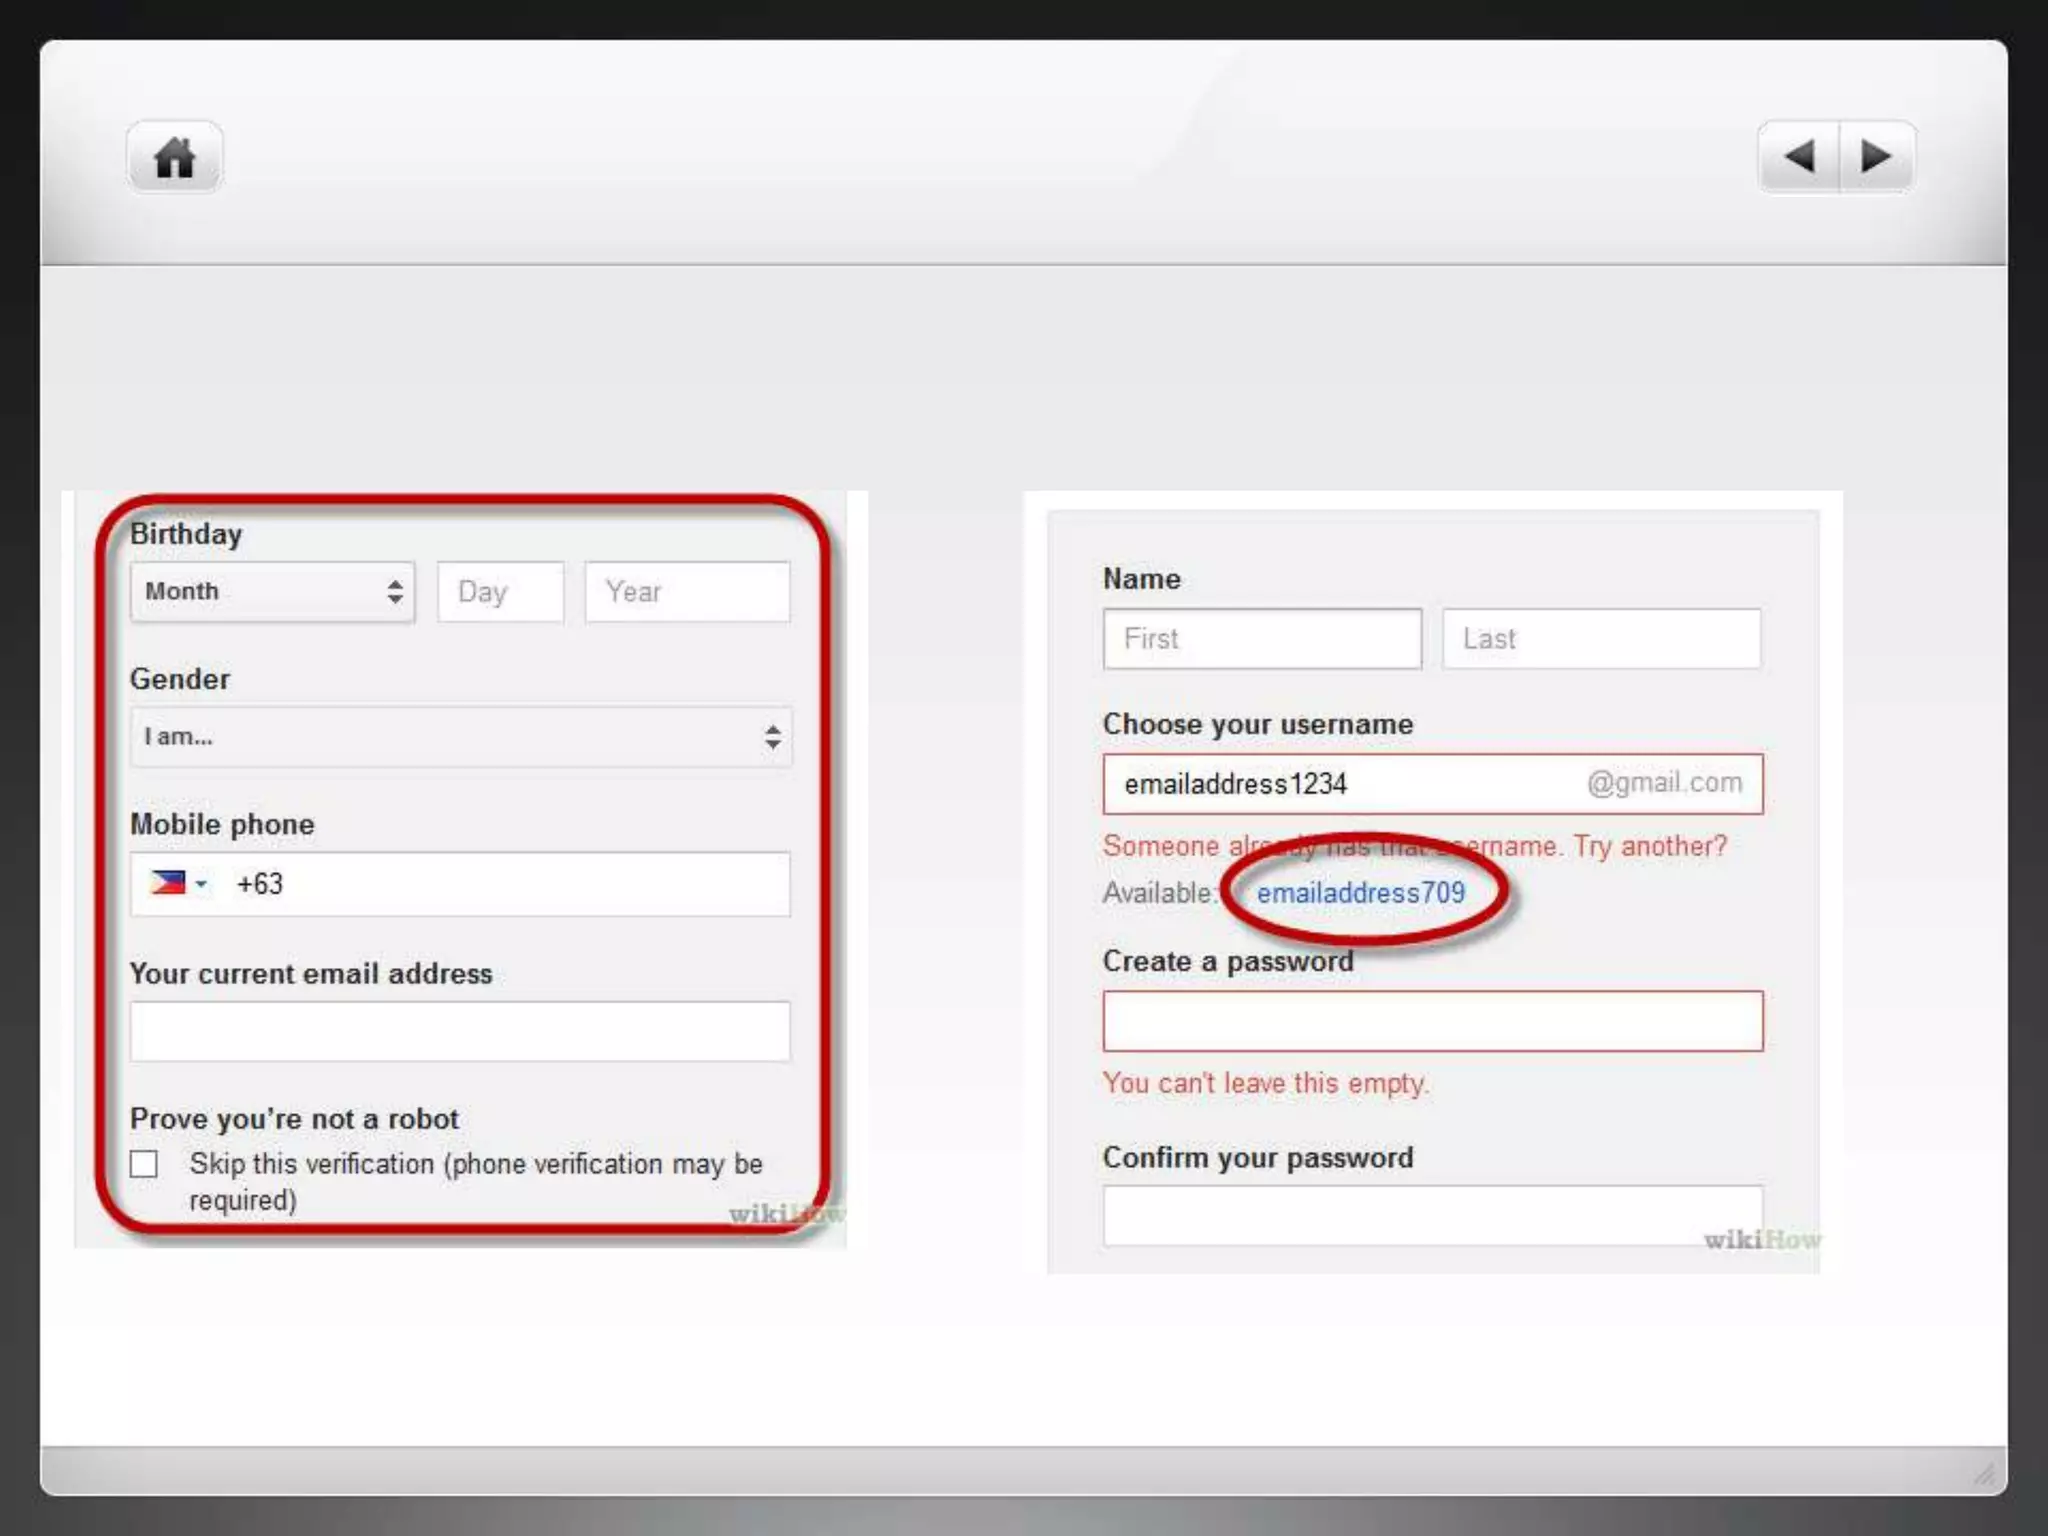Screen dimensions: 2048x1536
Task: Open the Philippines flag country selector
Action: 179,883
